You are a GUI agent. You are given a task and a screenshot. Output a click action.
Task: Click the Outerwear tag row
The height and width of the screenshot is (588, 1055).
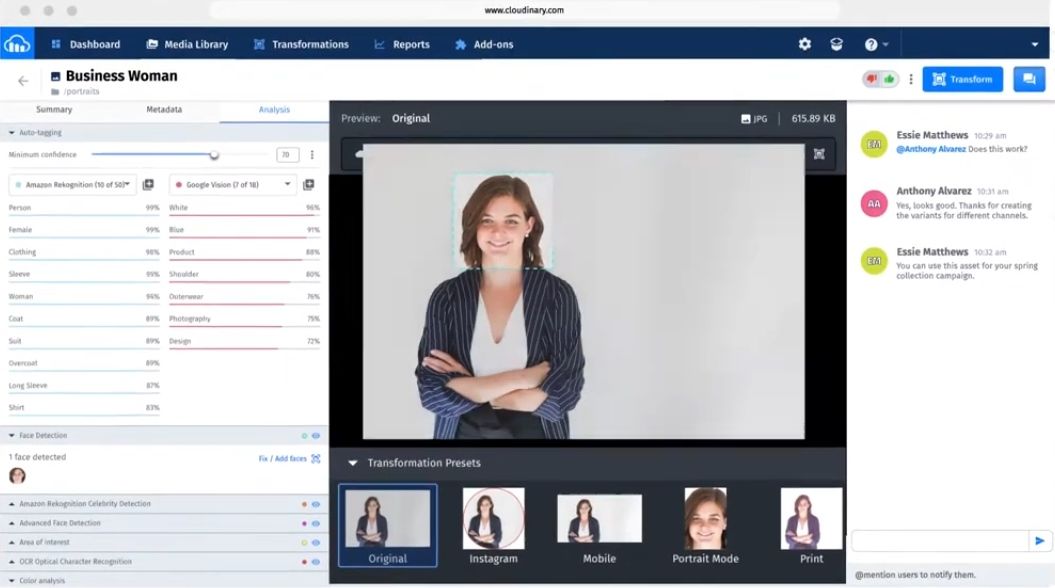(244, 297)
